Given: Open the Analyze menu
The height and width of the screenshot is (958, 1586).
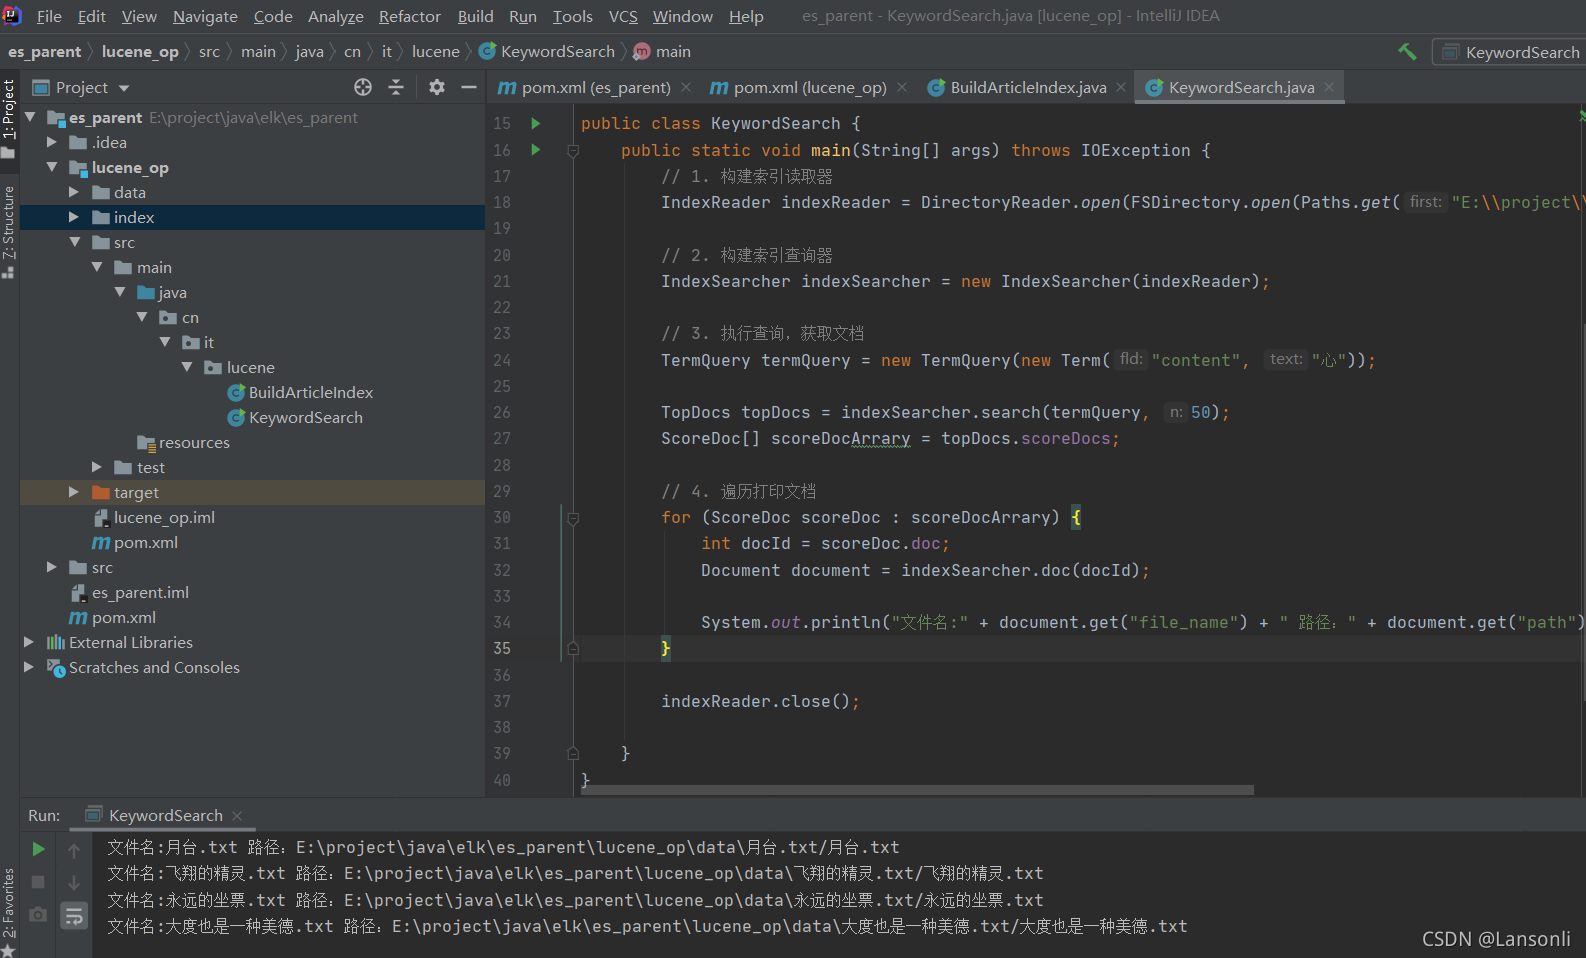Looking at the screenshot, I should click(336, 16).
